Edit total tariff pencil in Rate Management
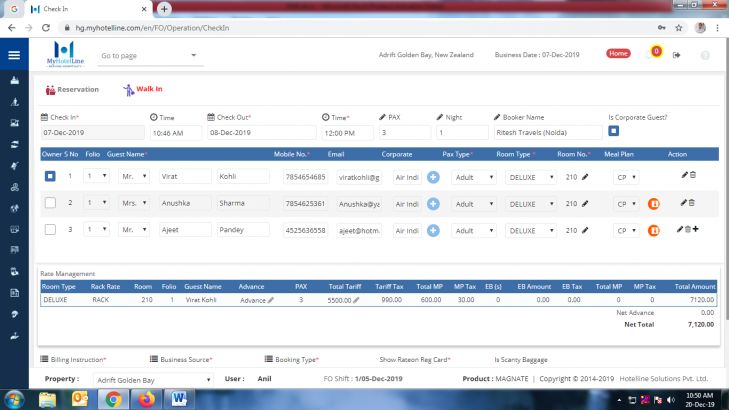The width and height of the screenshot is (729, 410). tap(356, 300)
